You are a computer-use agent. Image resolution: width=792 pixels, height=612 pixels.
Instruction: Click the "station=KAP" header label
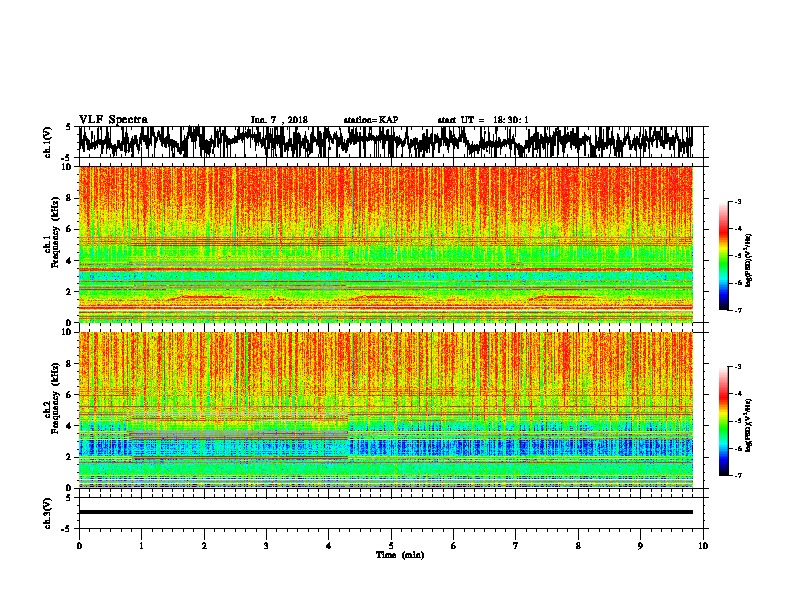(371, 120)
